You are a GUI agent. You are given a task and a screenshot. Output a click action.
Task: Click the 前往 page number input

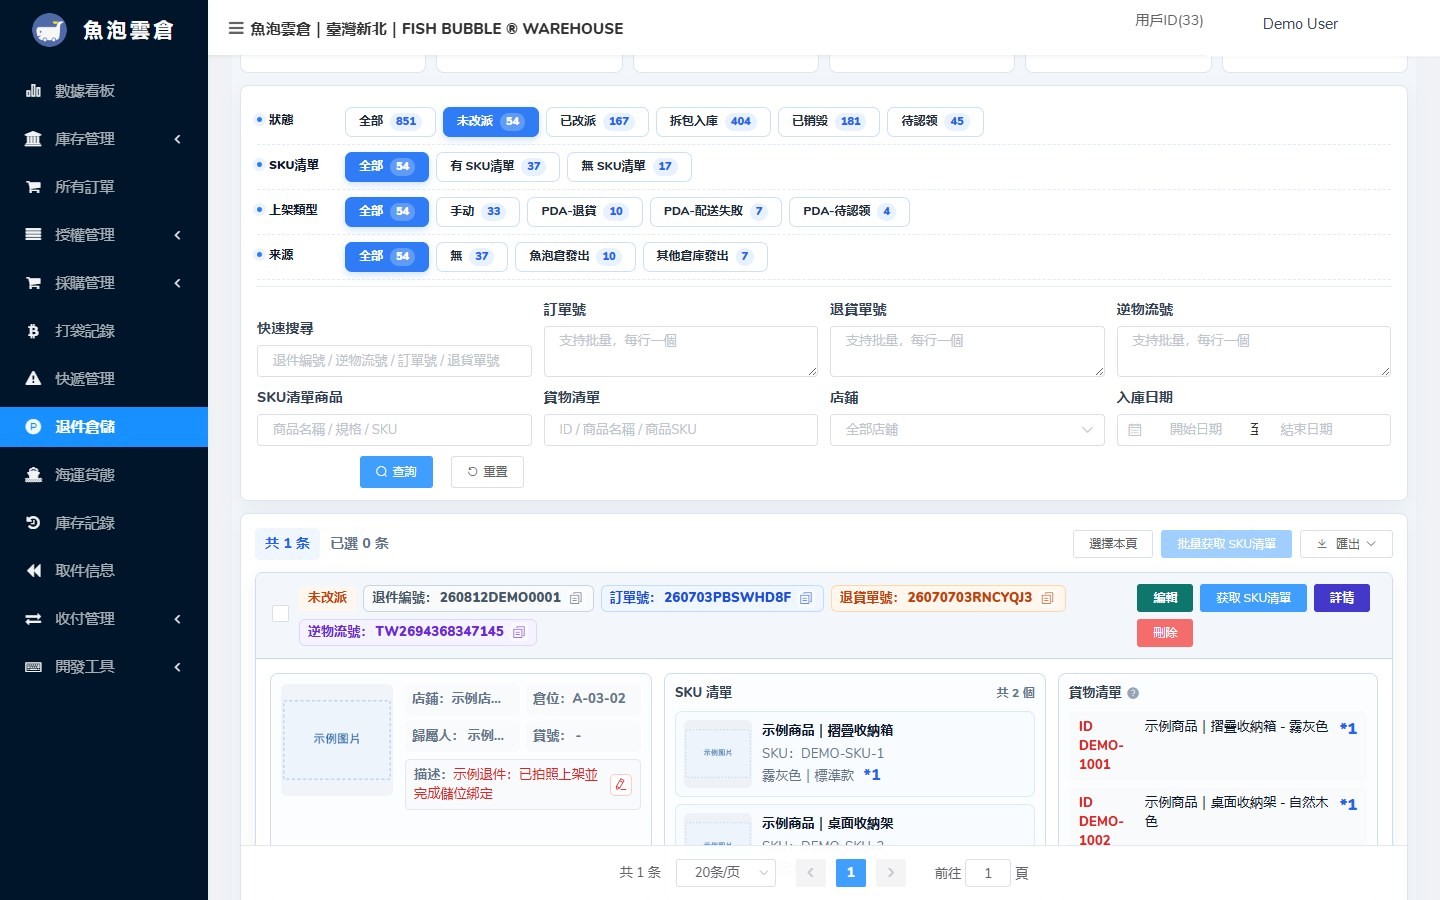pyautogui.click(x=988, y=873)
